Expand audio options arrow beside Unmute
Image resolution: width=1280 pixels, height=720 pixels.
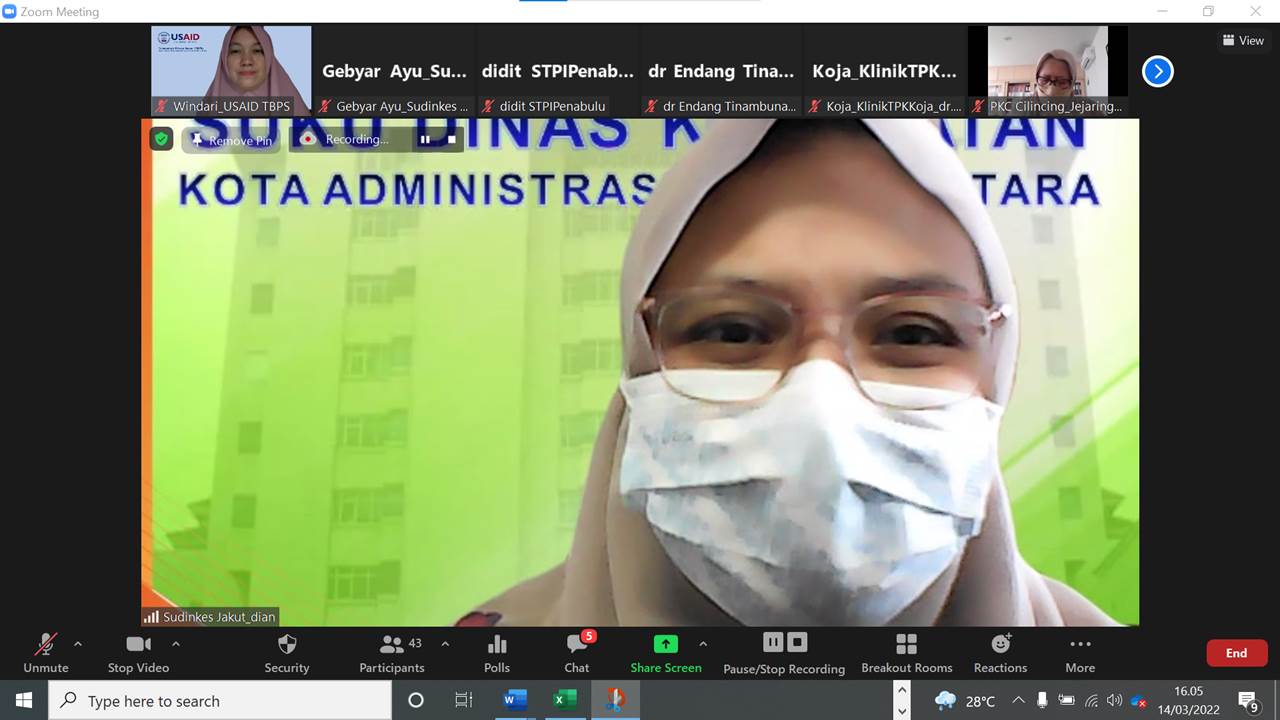click(x=78, y=644)
